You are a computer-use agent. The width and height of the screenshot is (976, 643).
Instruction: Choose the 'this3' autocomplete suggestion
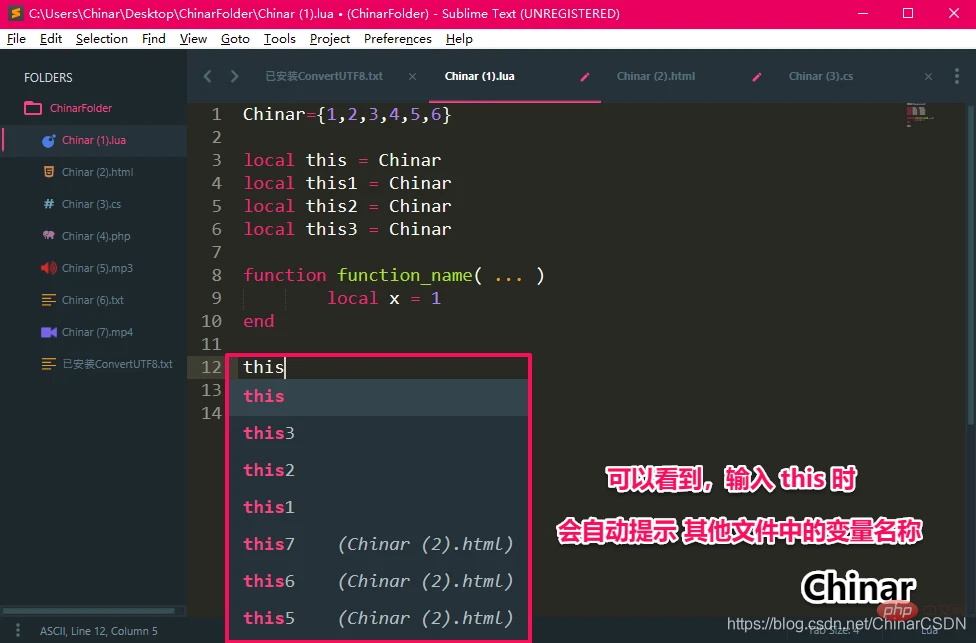coord(378,433)
